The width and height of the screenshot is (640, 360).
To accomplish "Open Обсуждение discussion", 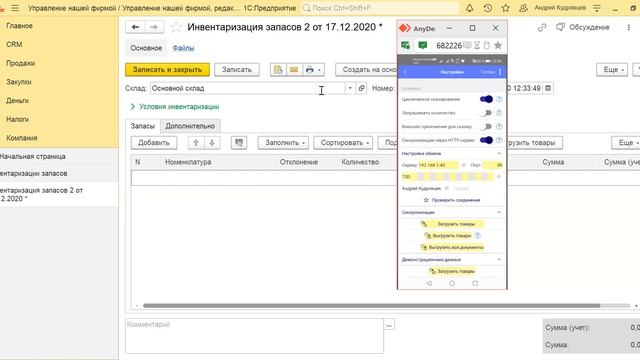I will pyautogui.click(x=583, y=27).
